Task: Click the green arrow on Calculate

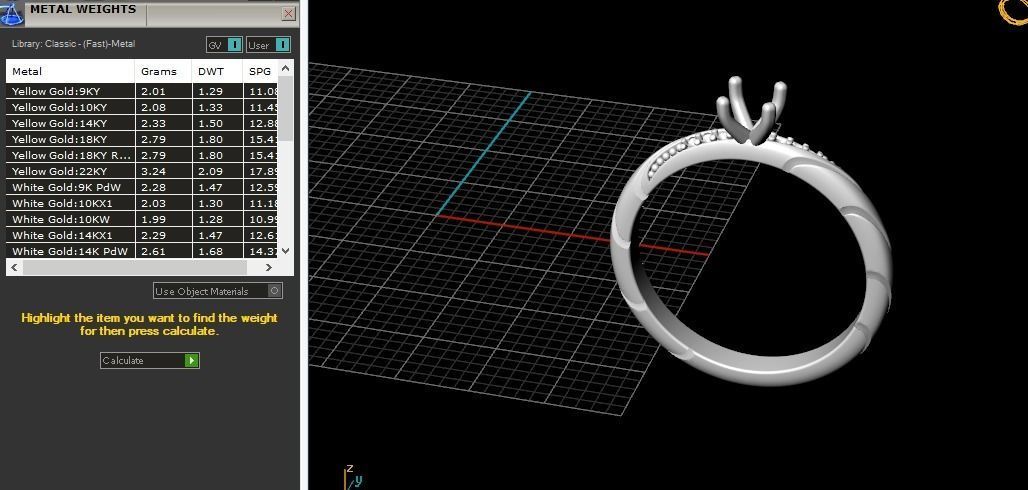Action: tap(191, 360)
